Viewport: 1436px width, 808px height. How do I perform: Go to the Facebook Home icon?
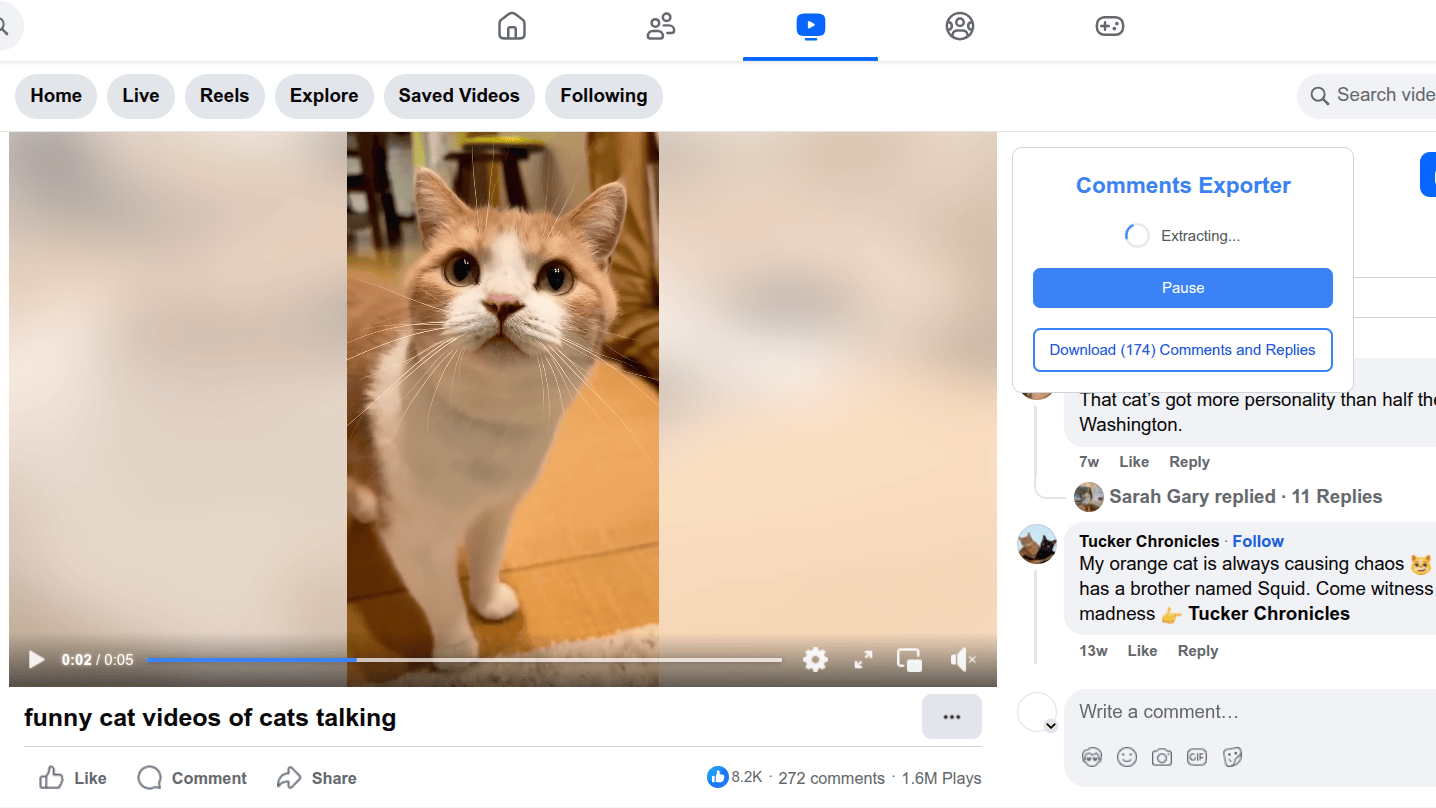point(511,27)
